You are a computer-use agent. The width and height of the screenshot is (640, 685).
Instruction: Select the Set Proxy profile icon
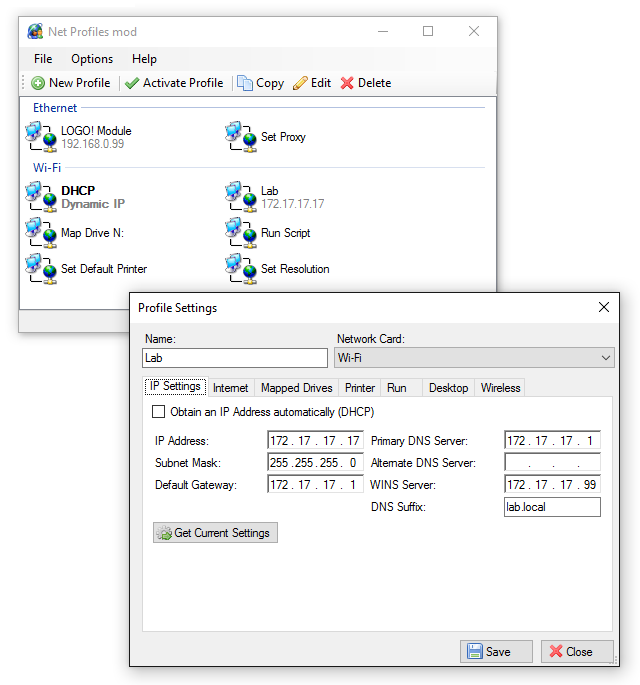tap(241, 137)
